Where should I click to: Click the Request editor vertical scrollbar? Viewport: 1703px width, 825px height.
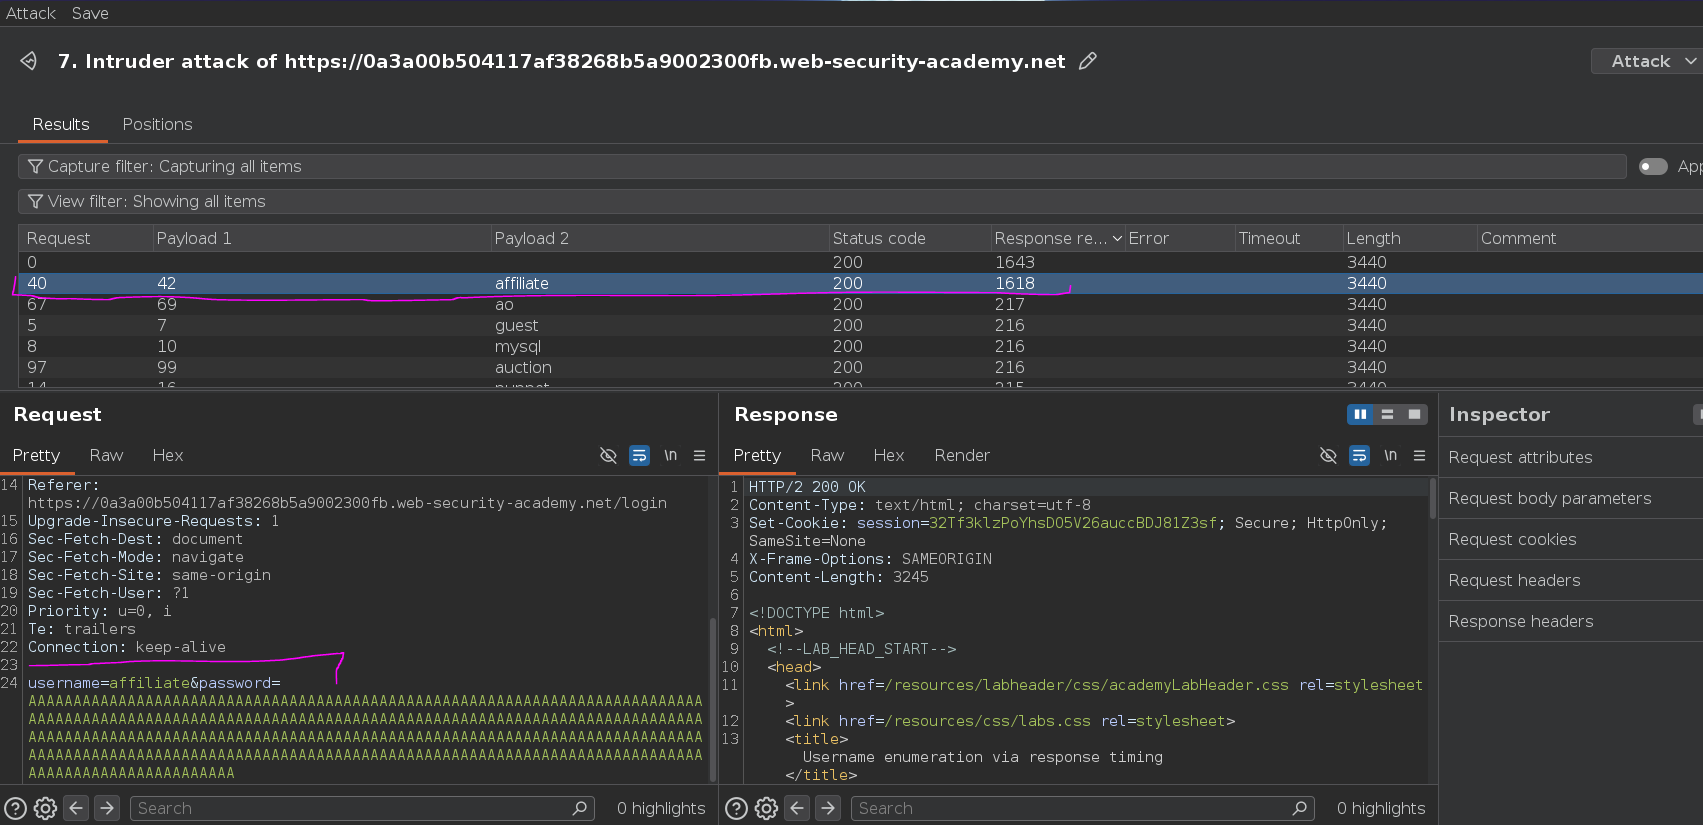[x=712, y=700]
